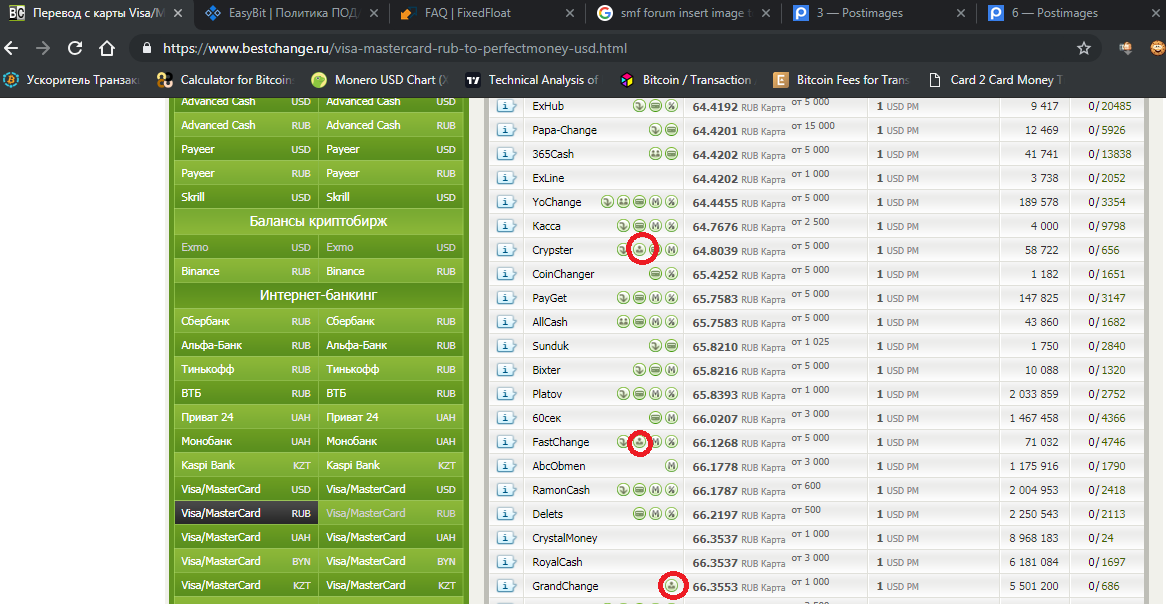Open Card 2 Card Money bookmark
Viewport: 1166px width, 604px height.
[996, 80]
